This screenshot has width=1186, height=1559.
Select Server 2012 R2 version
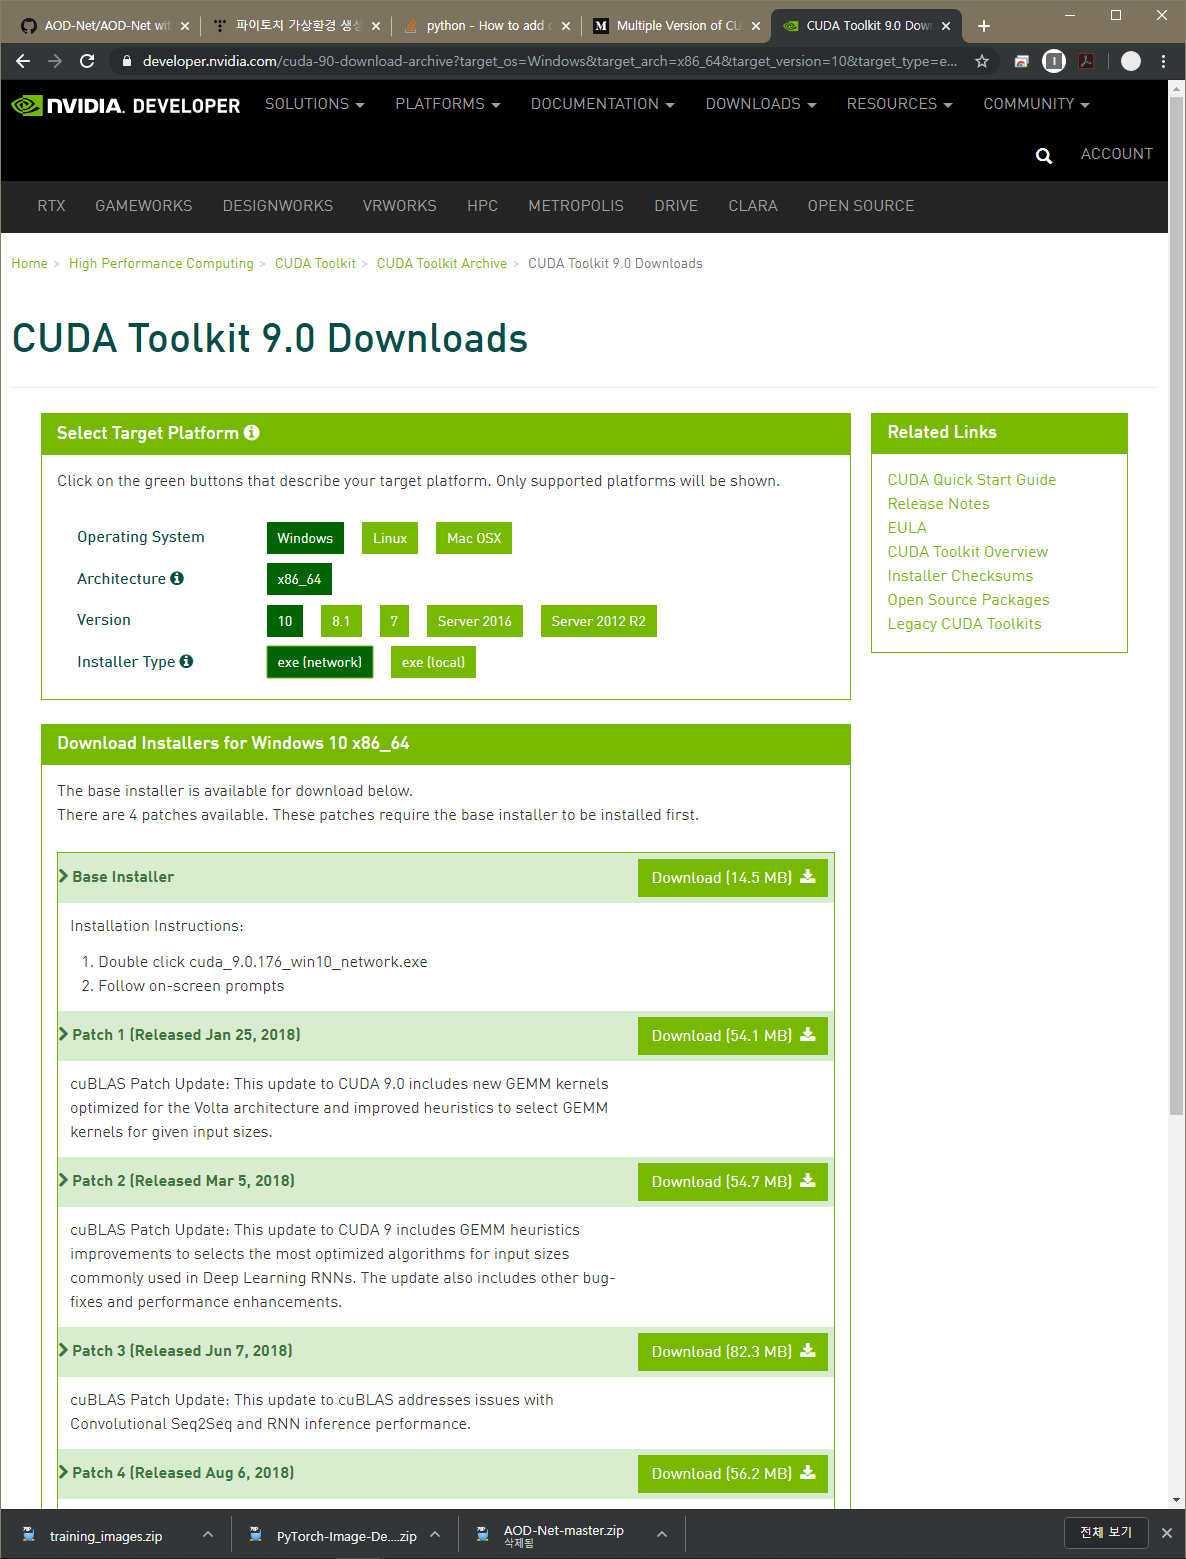pos(598,621)
